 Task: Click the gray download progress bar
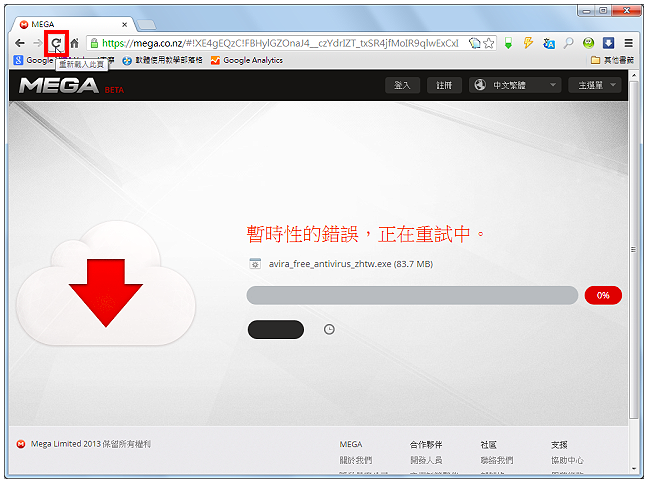[412, 295]
